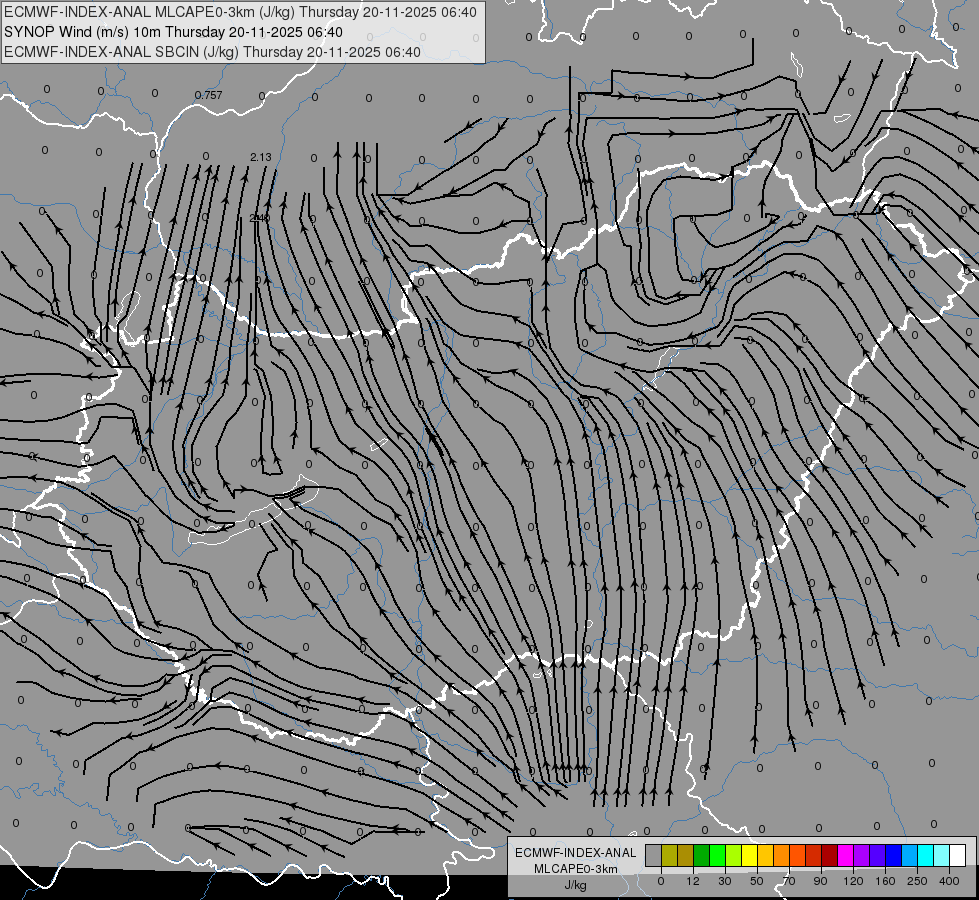Click the '400' tick label in the legend
Viewport: 979px width, 900px height.
949,881
